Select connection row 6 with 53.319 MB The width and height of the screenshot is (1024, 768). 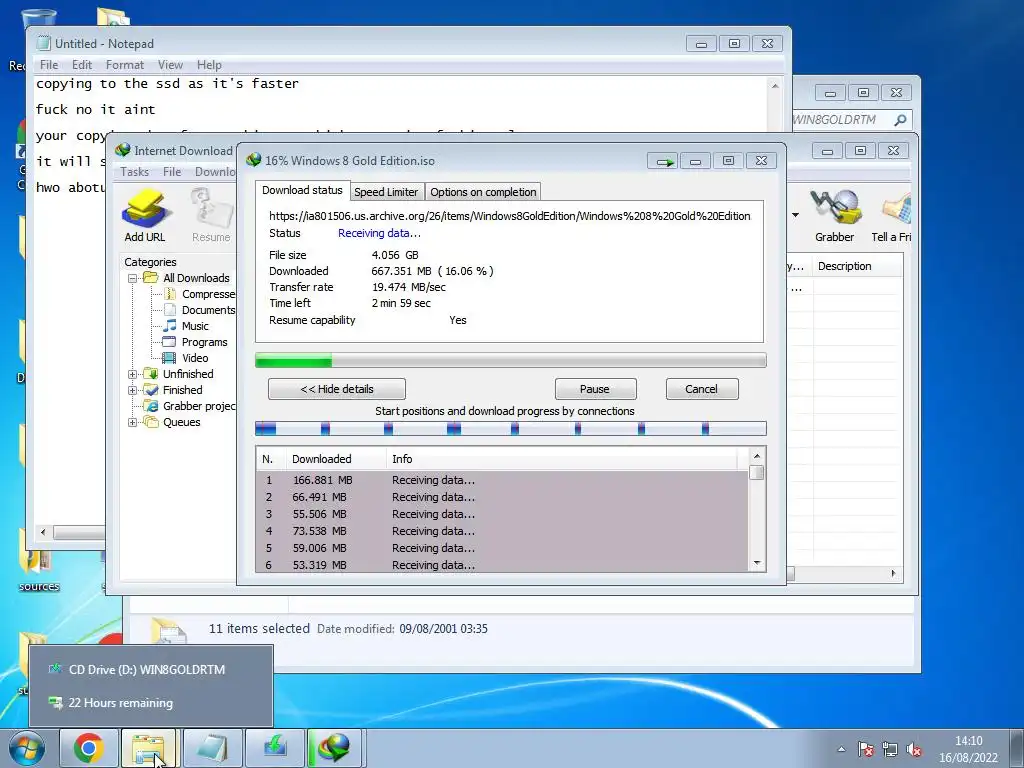502,565
